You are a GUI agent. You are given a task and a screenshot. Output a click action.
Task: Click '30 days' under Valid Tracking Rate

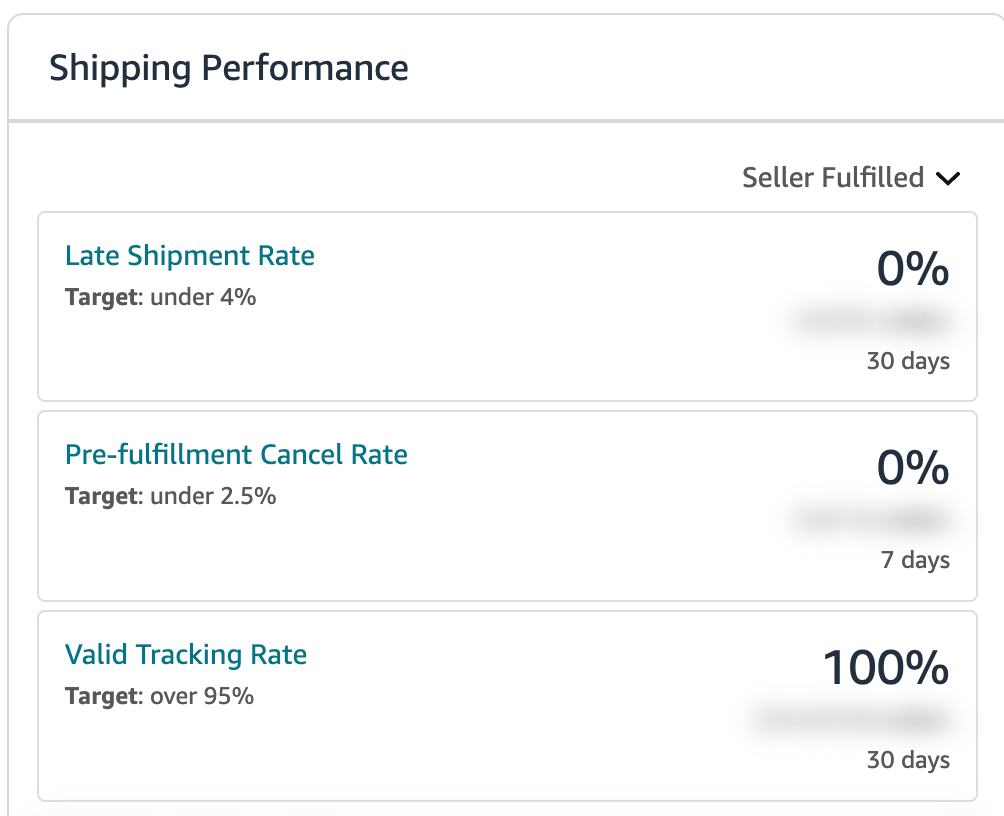(908, 760)
